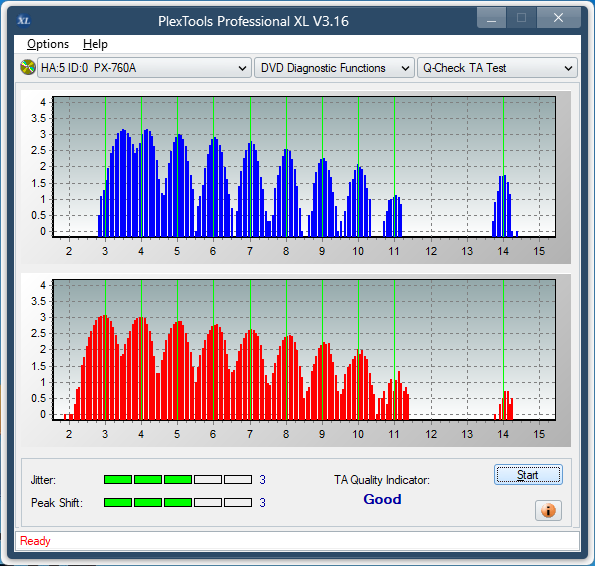The image size is (595, 566).
Task: Close the PlexTools Professional window
Action: [558, 18]
